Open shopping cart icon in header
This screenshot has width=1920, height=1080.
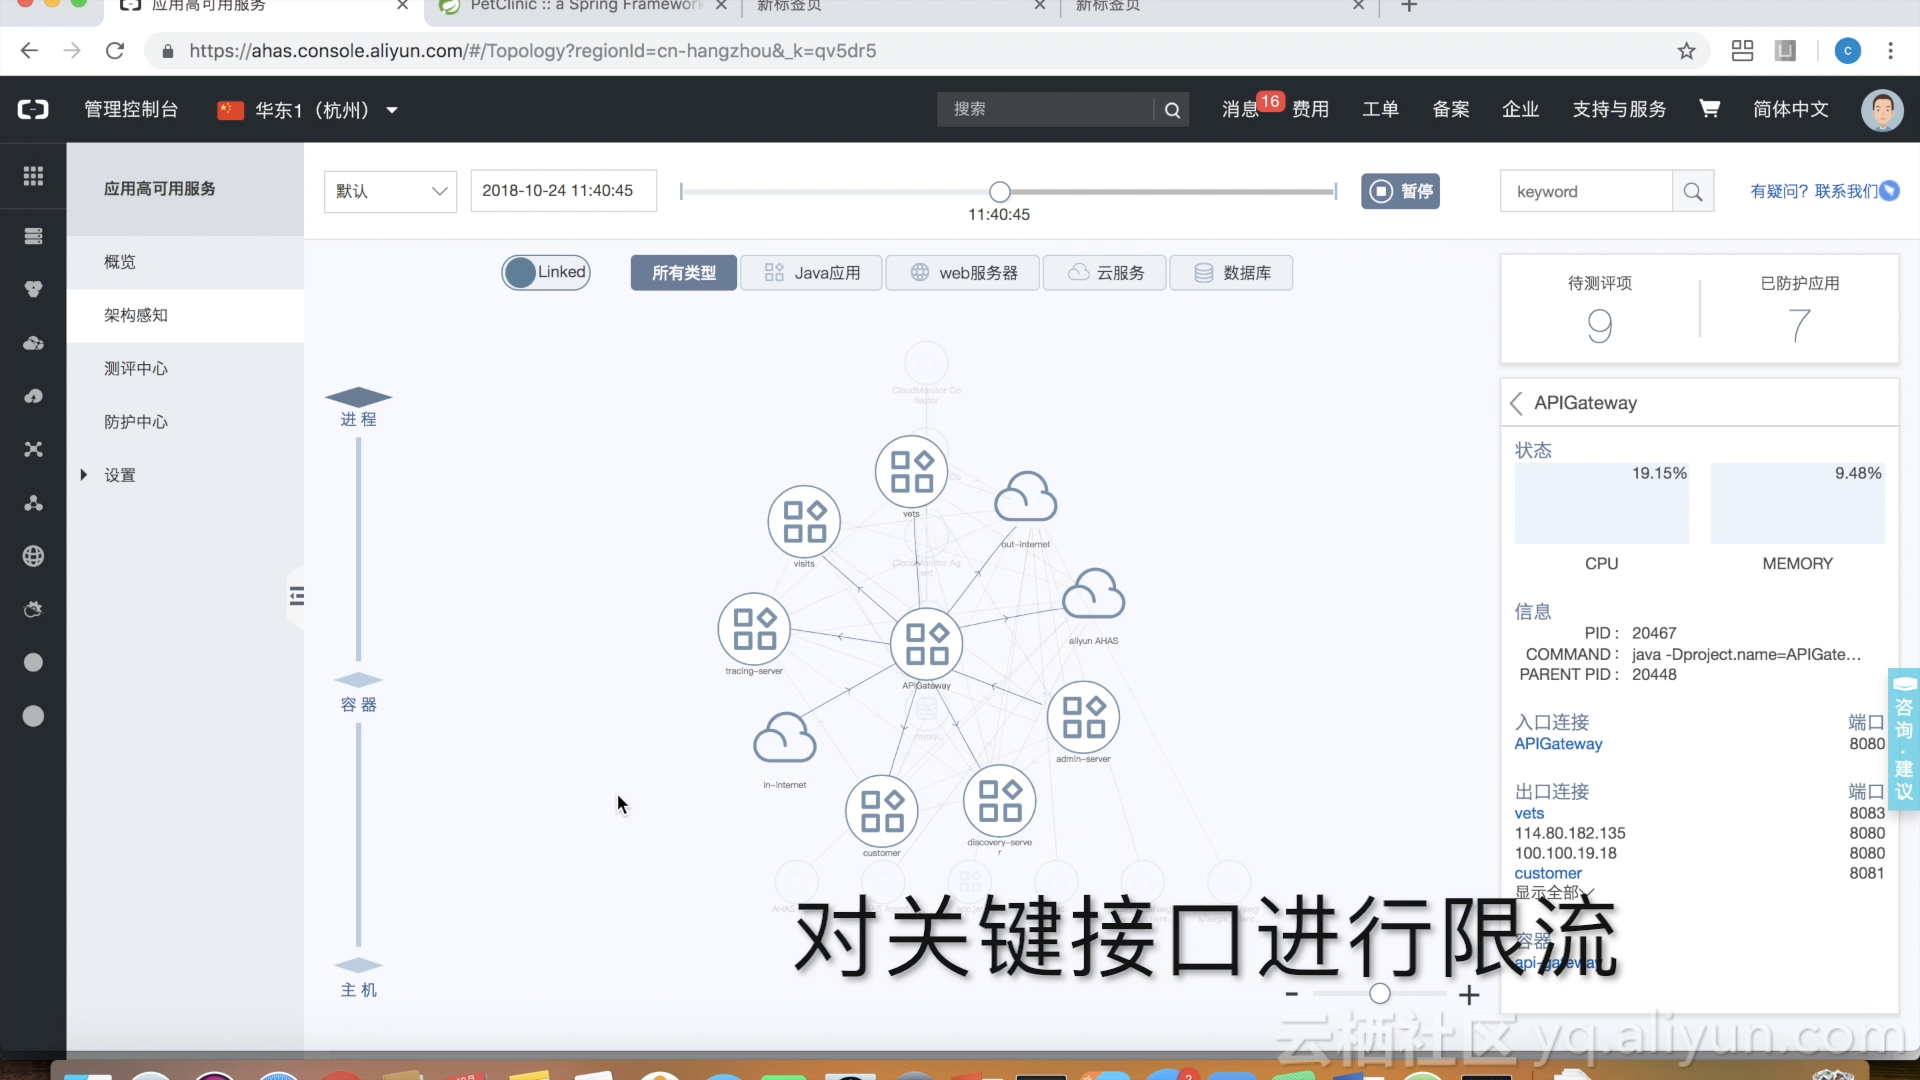coord(1709,109)
